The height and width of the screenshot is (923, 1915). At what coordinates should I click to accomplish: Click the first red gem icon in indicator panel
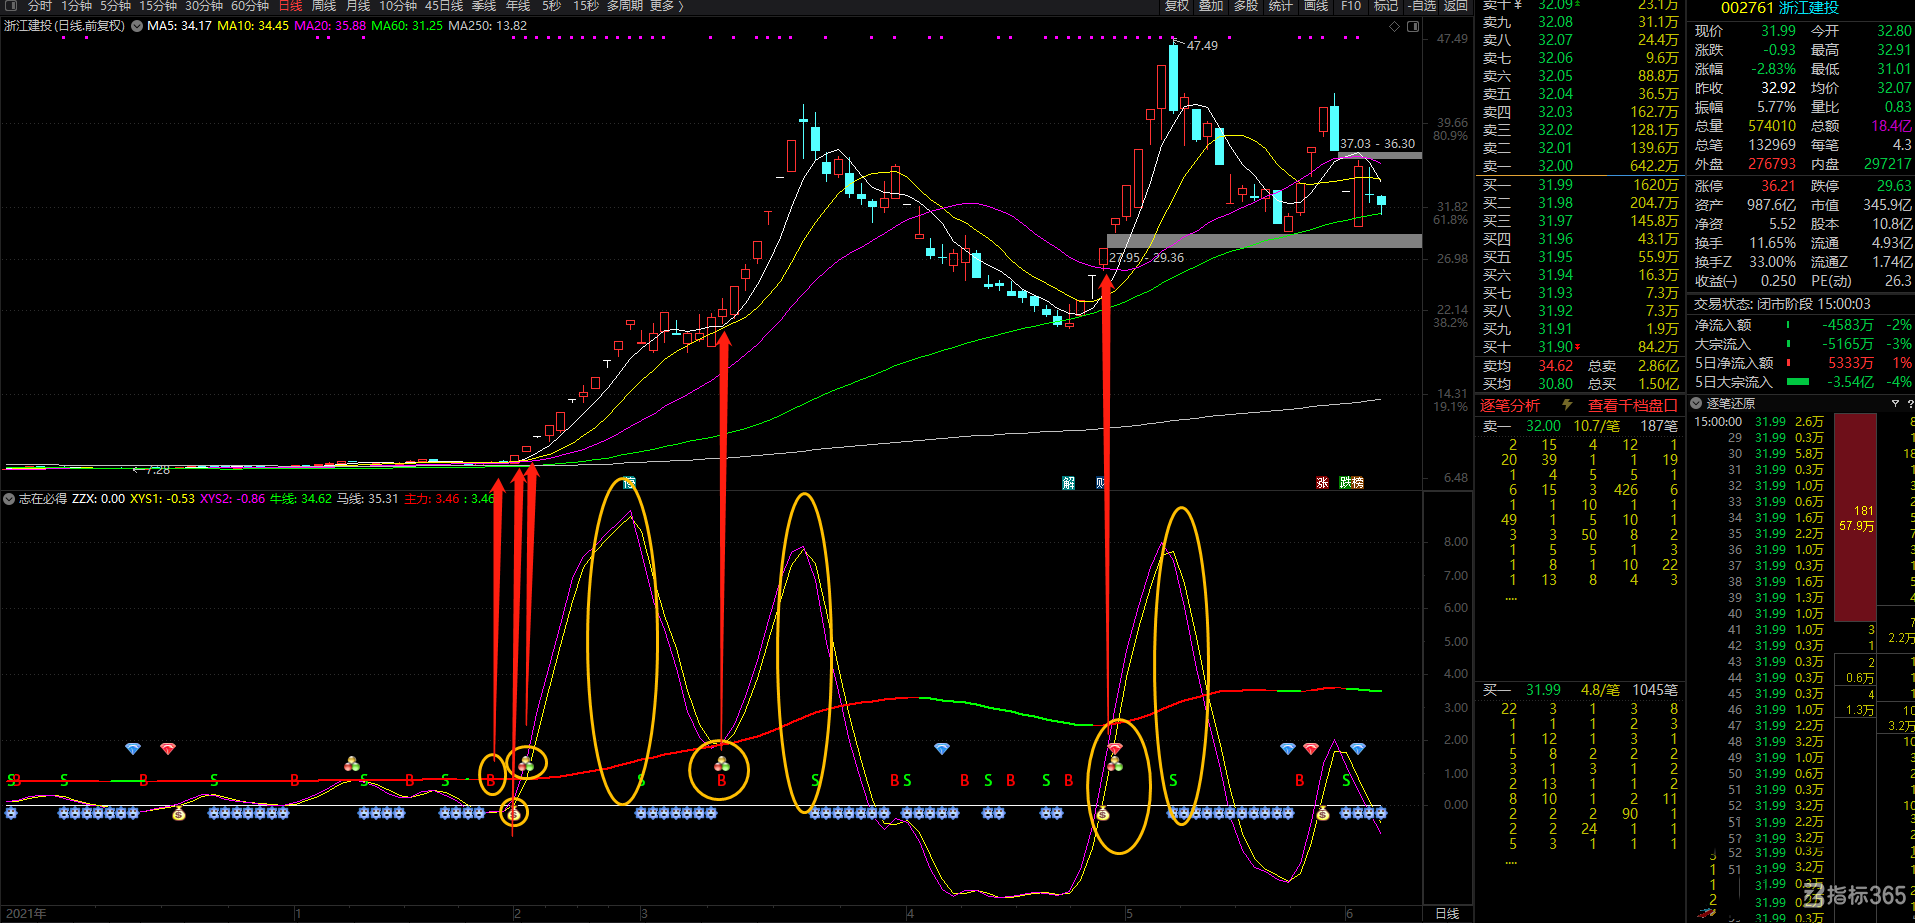167,748
